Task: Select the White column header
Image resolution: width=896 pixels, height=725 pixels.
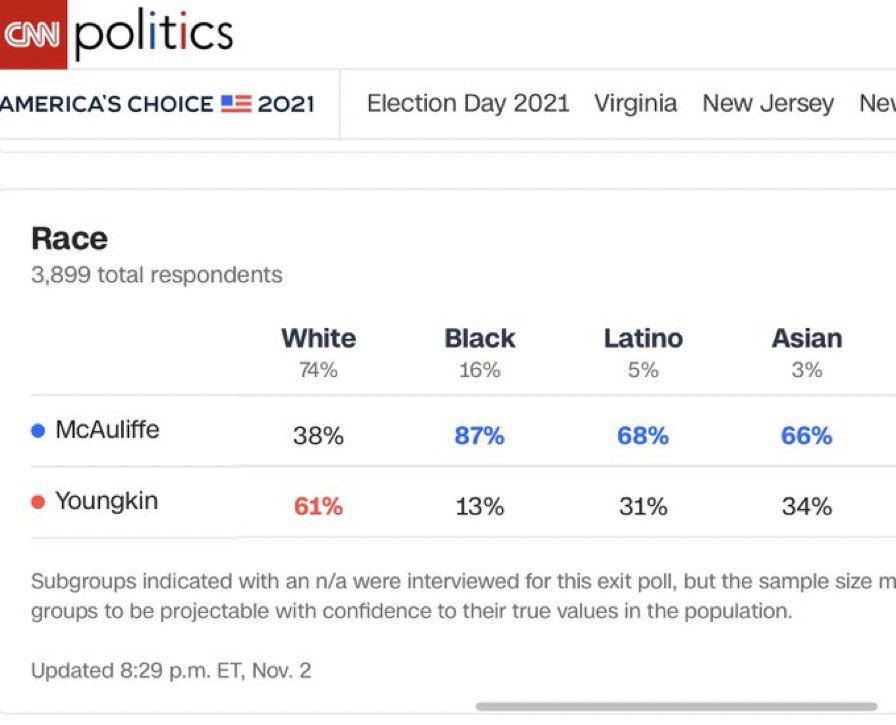Action: pyautogui.click(x=318, y=338)
